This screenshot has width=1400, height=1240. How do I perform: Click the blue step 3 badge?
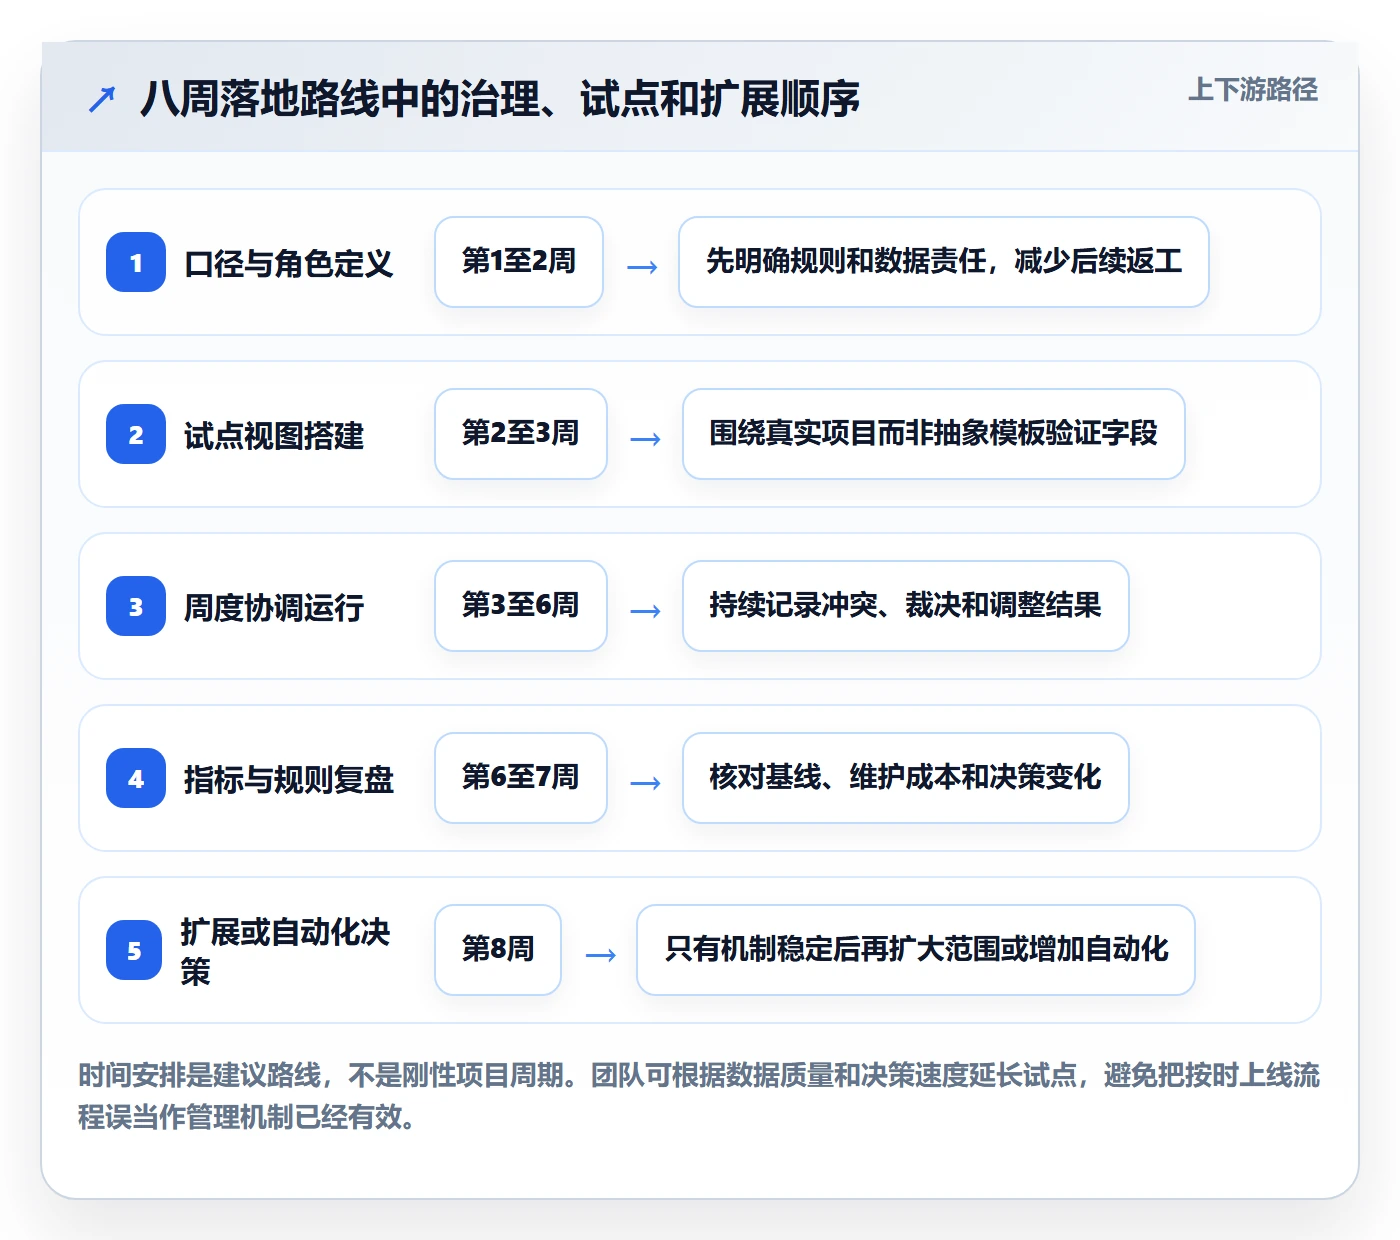pos(136,606)
